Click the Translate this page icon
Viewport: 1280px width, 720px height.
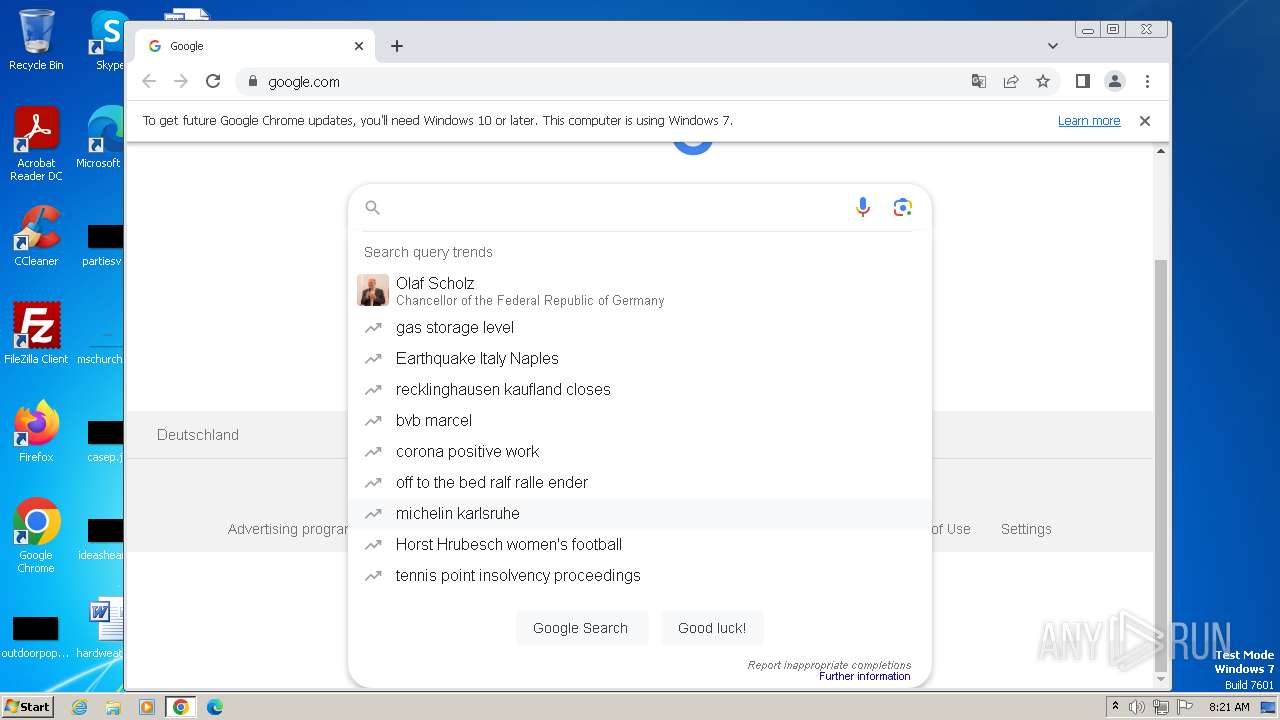tap(979, 81)
